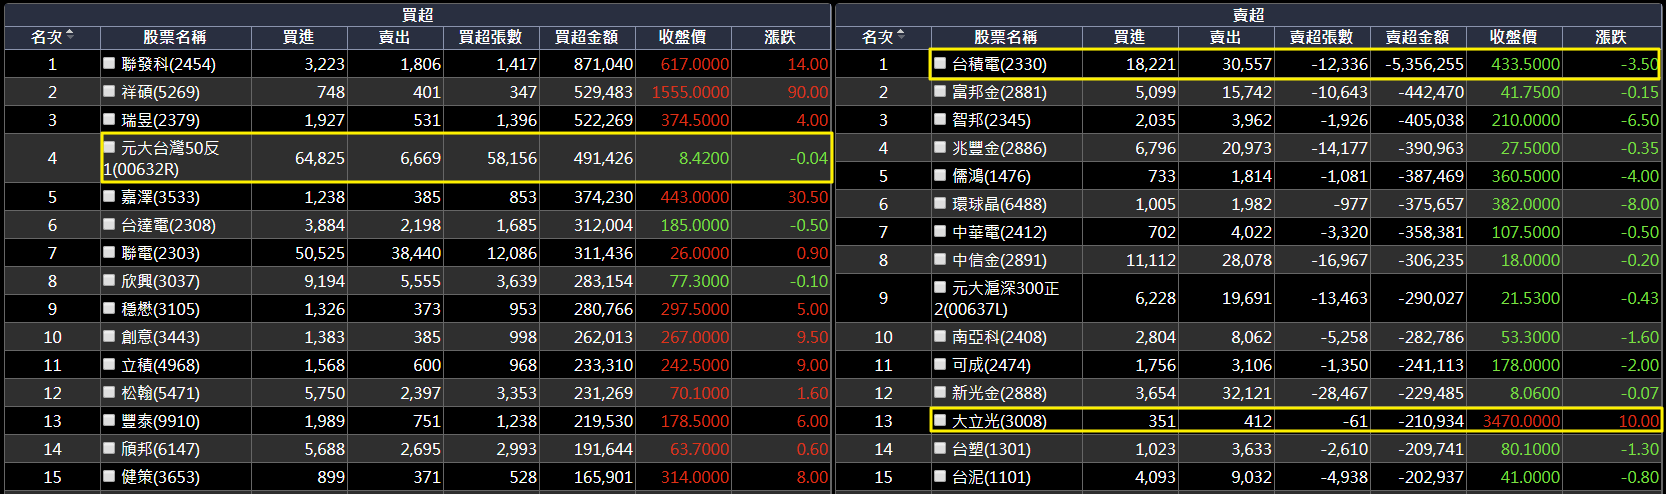This screenshot has height=494, width=1666.
Task: Click 收盤價 header in the 買超 table
Action: 683,37
